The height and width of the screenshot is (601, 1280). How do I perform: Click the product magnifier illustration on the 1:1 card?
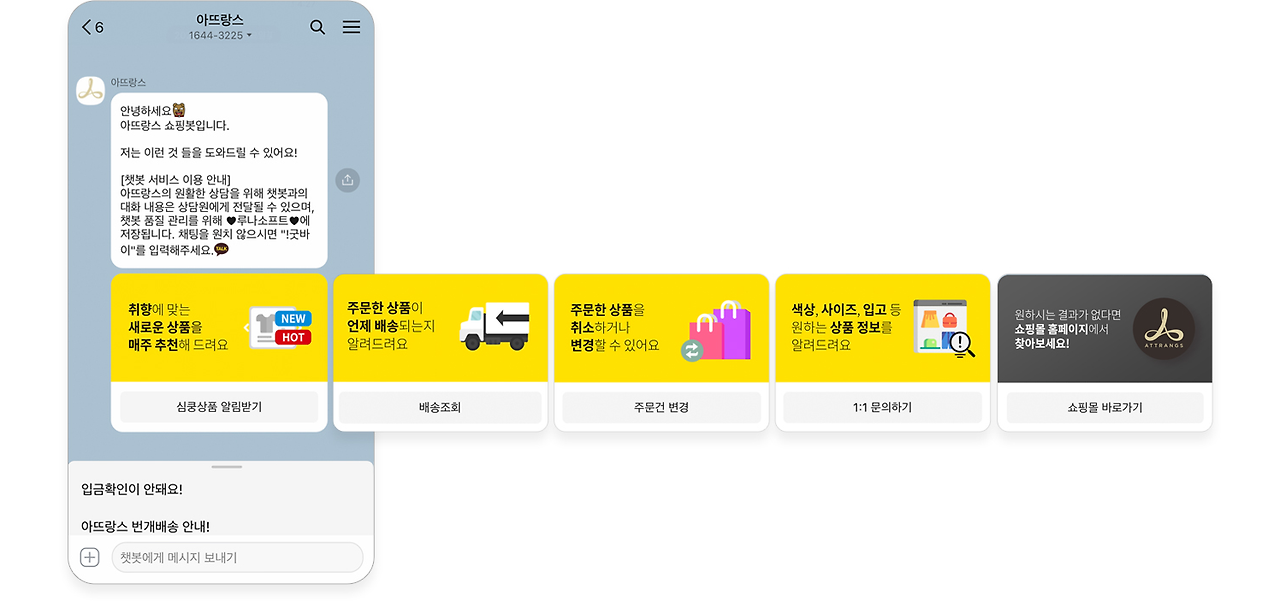click(944, 326)
